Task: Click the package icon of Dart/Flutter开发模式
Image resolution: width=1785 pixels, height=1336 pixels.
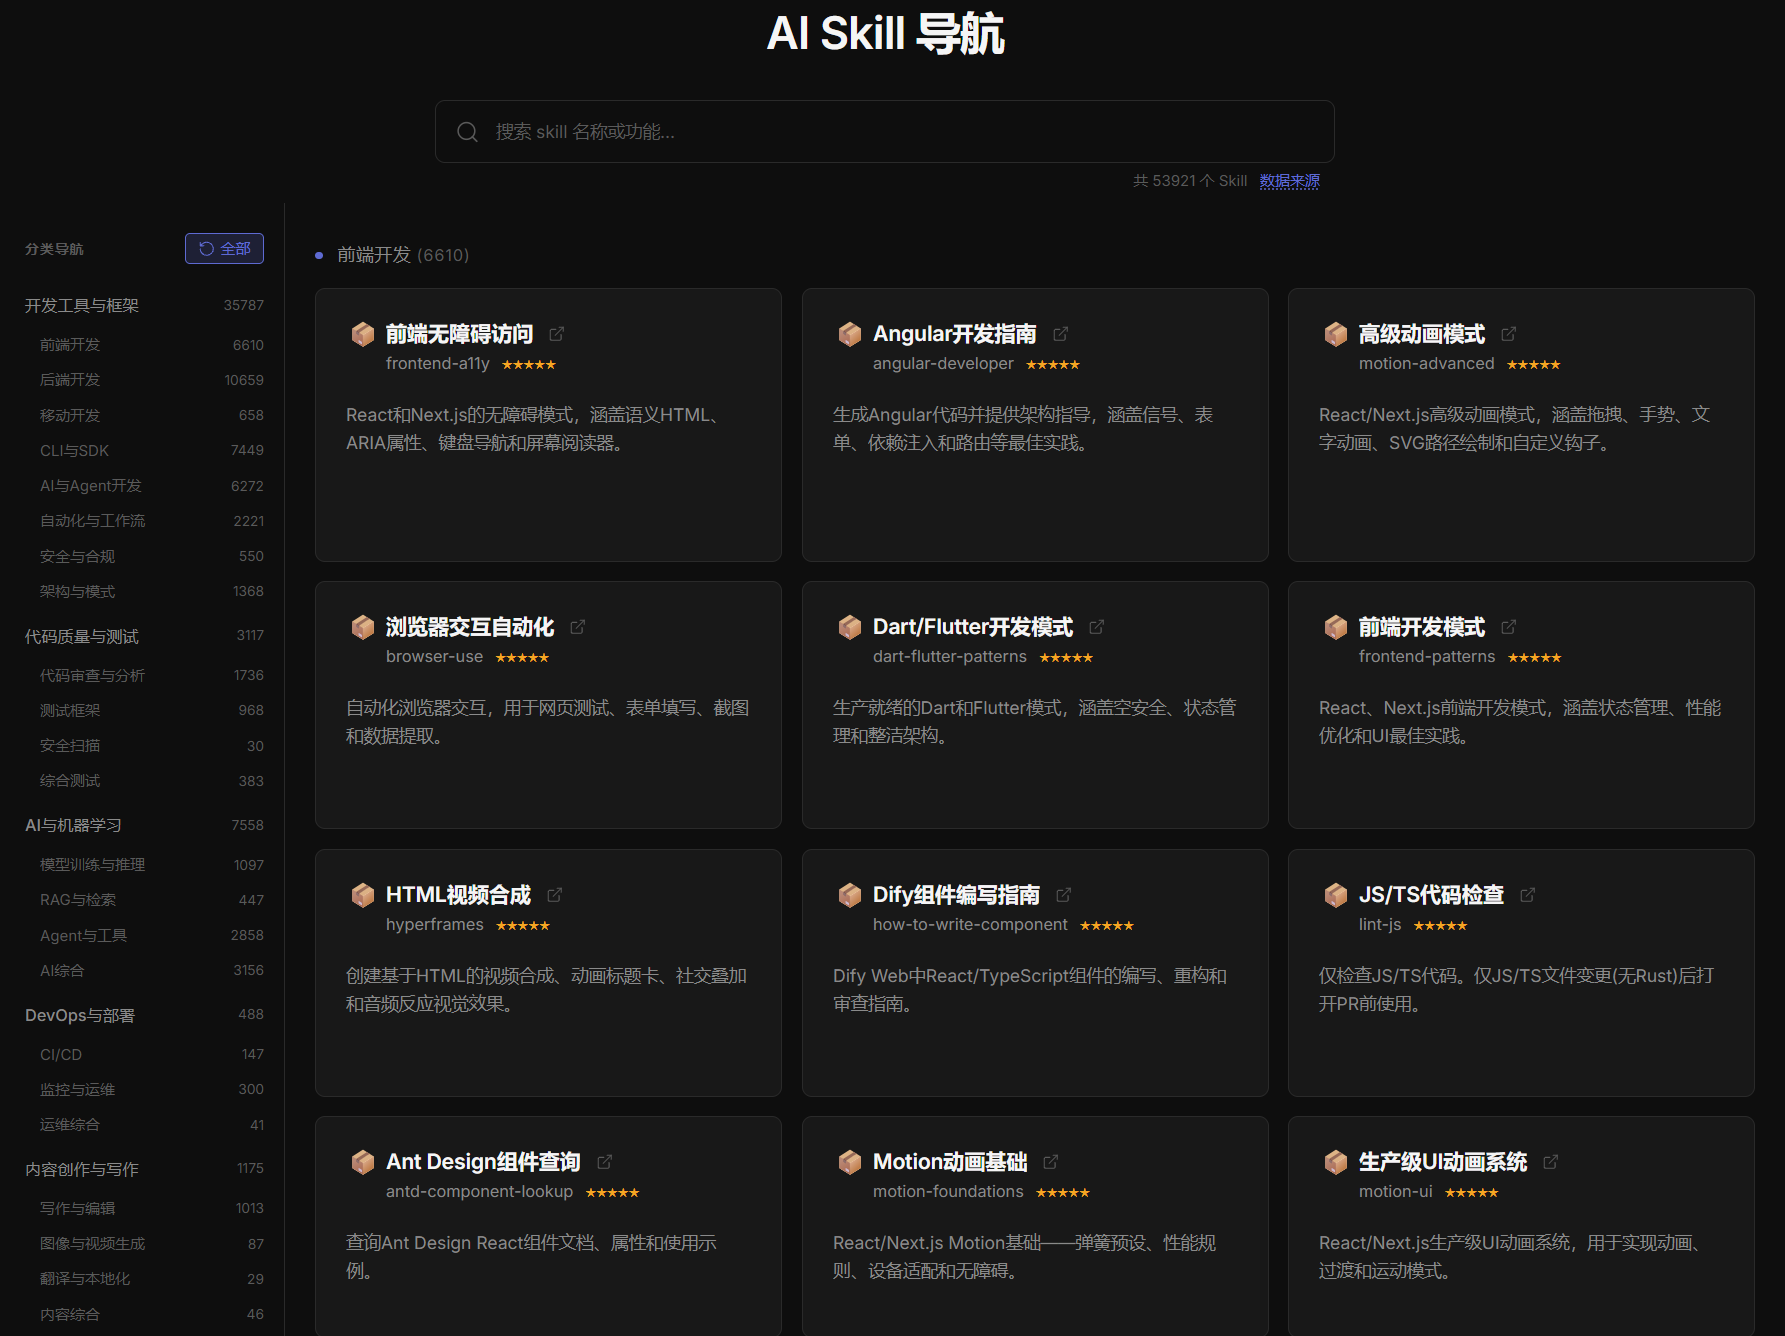Action: [x=850, y=627]
